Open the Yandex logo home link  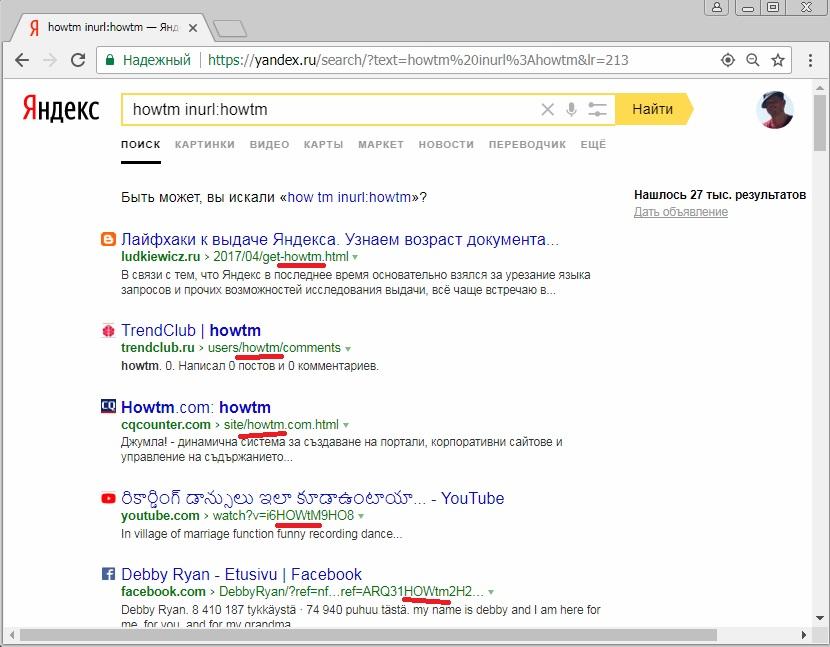(x=61, y=109)
